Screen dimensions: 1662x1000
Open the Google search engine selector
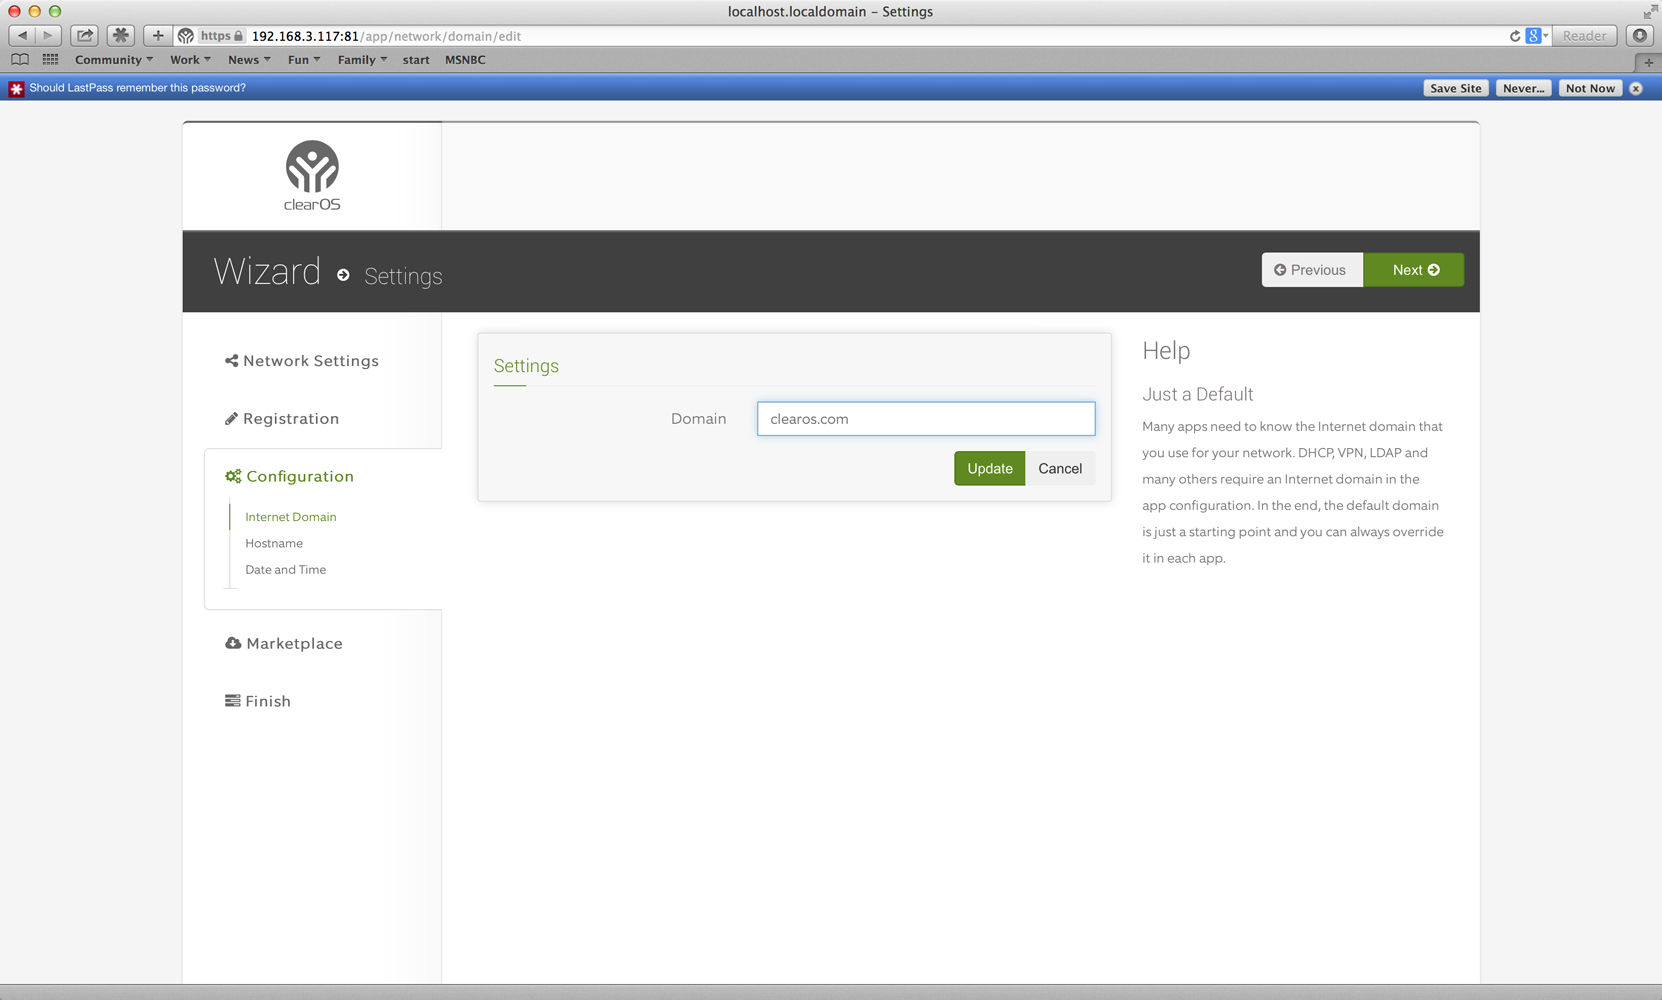pyautogui.click(x=1537, y=36)
